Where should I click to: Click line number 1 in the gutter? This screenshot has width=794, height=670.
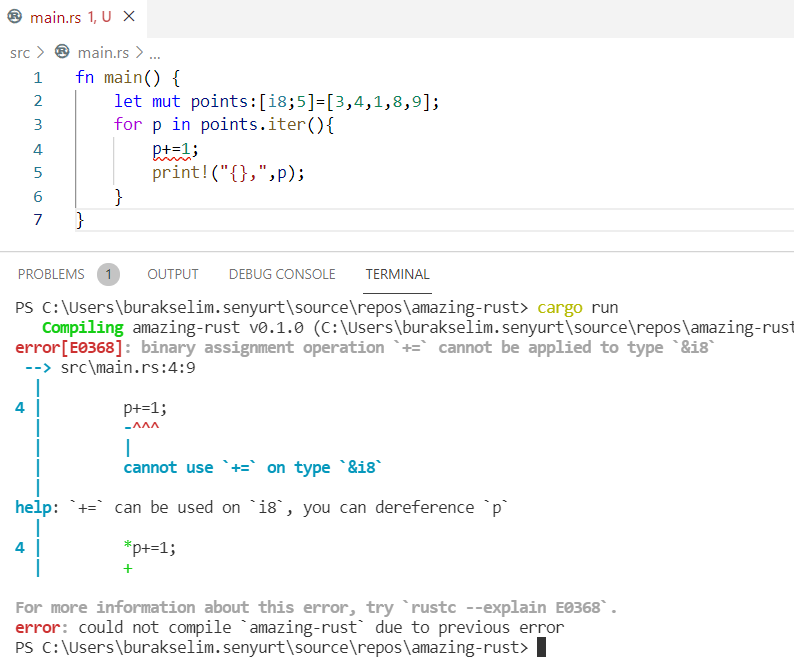click(x=38, y=77)
